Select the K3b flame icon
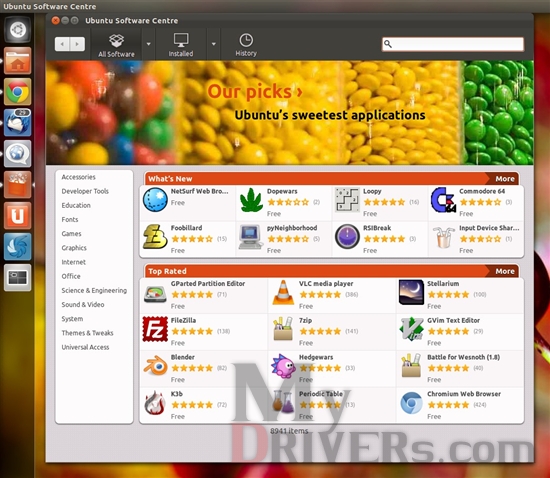 click(155, 403)
